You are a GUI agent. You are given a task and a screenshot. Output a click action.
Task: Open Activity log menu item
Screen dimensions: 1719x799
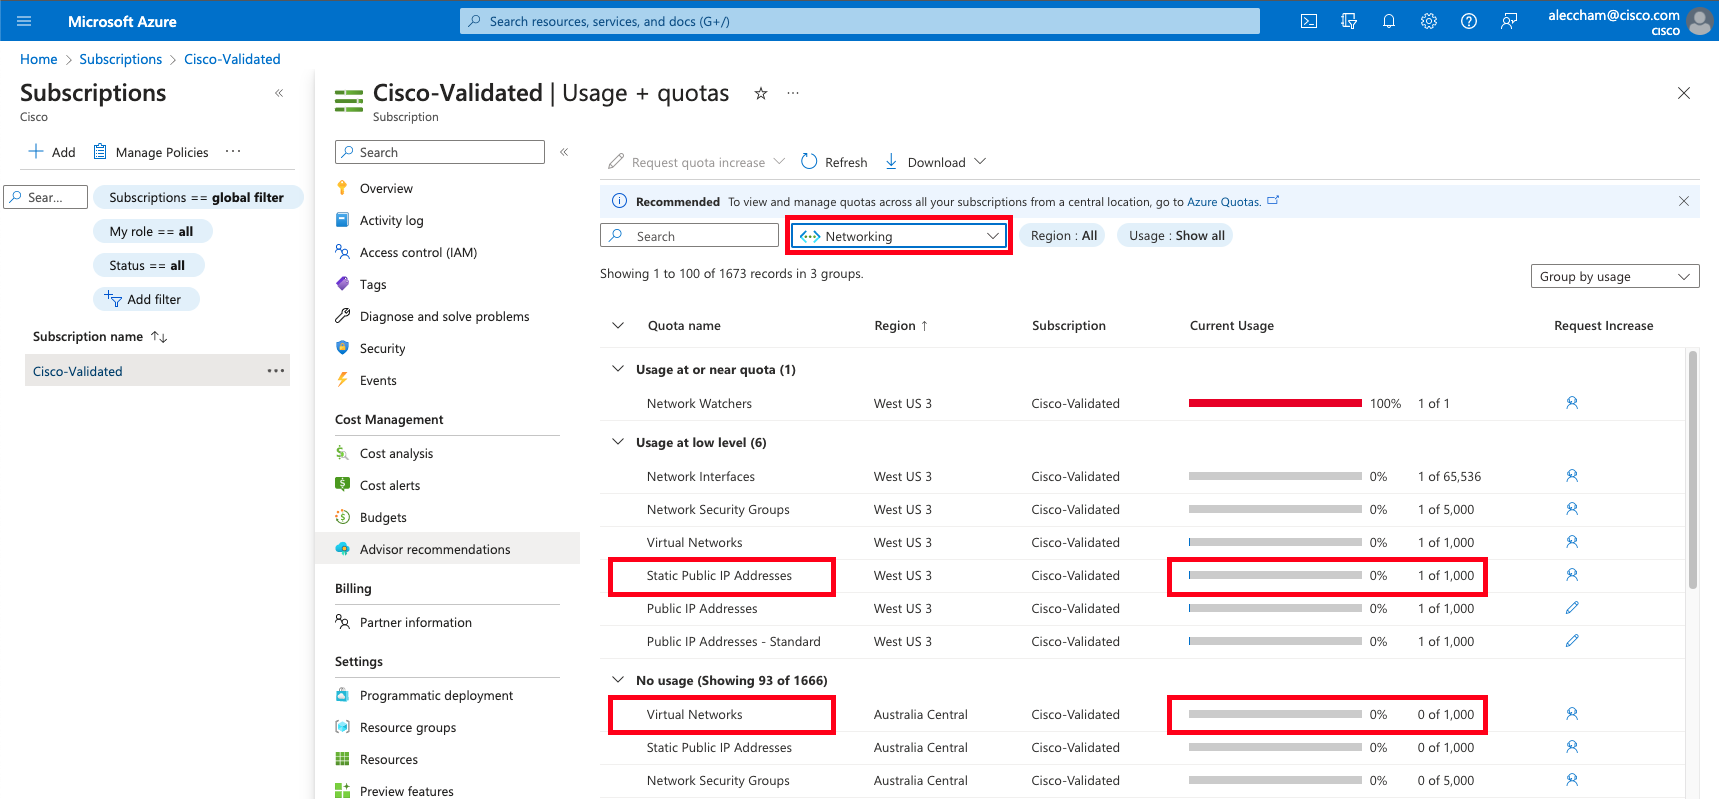pyautogui.click(x=391, y=220)
